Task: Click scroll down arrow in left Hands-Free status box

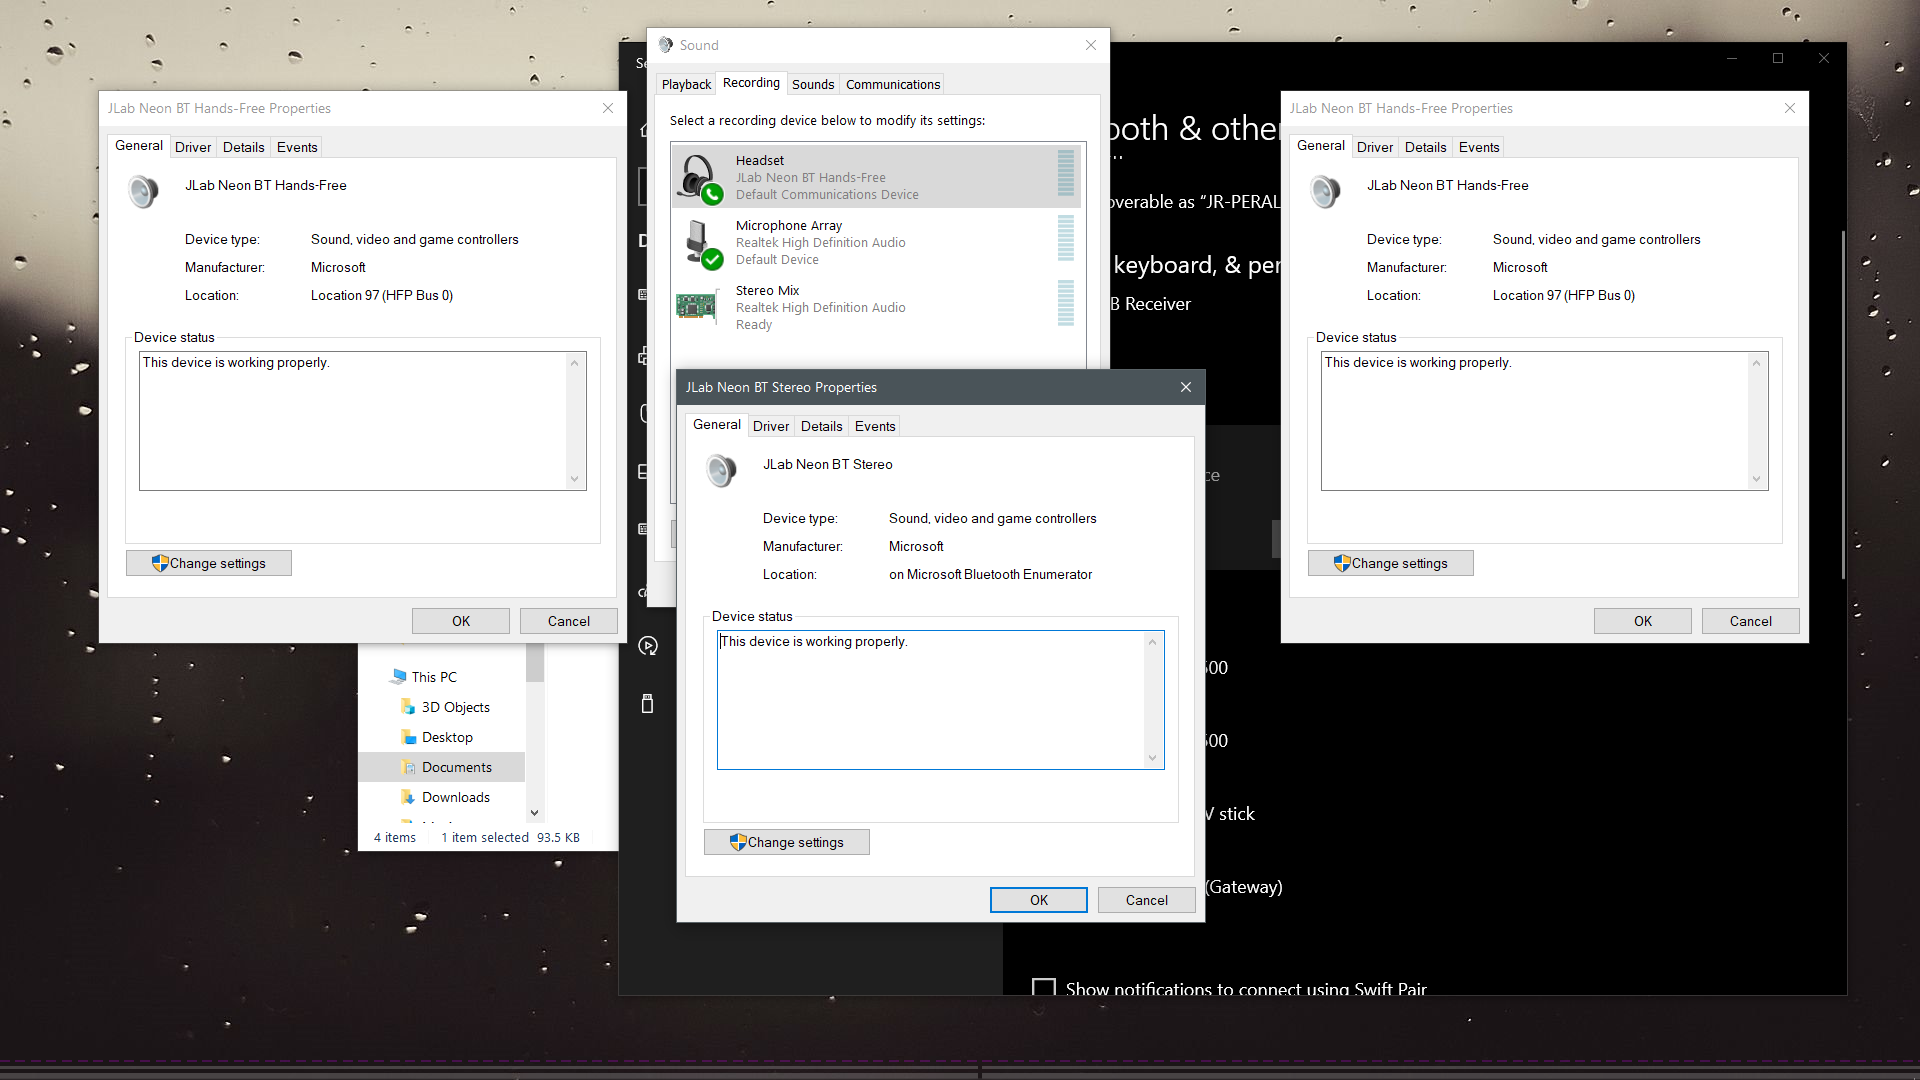Action: [575, 479]
